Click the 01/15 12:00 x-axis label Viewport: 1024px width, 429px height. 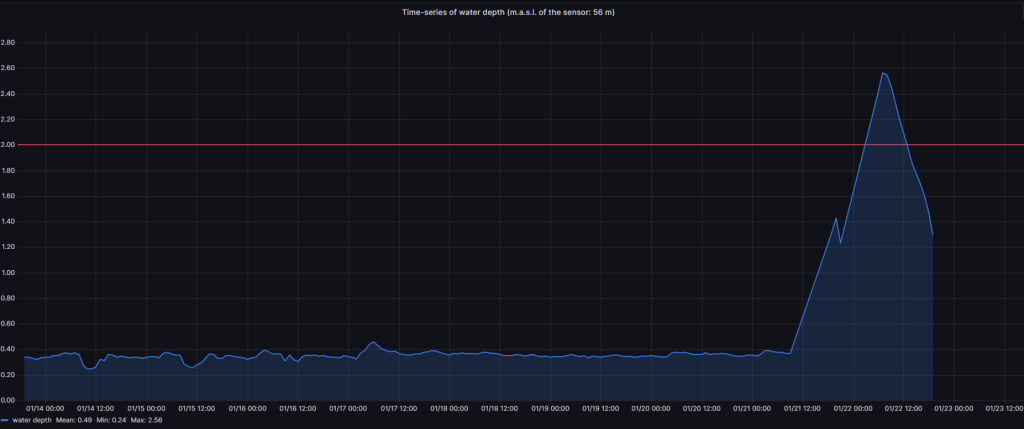197,408
